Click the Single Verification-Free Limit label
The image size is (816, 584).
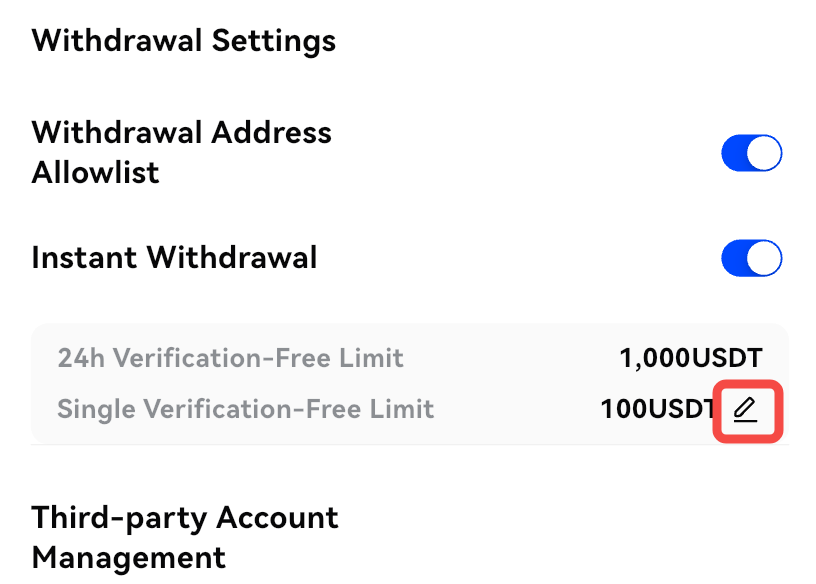coord(246,409)
